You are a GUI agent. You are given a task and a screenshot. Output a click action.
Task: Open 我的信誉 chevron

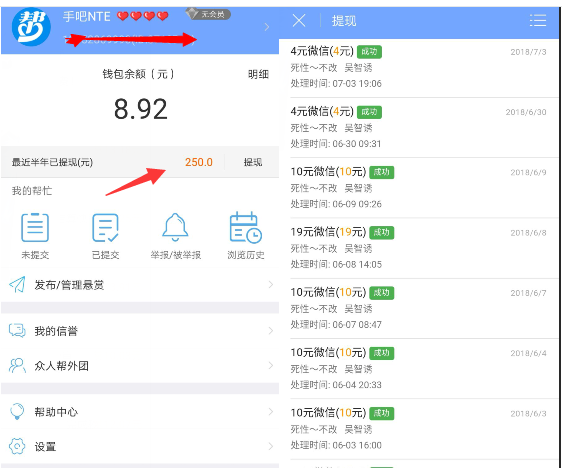click(271, 330)
